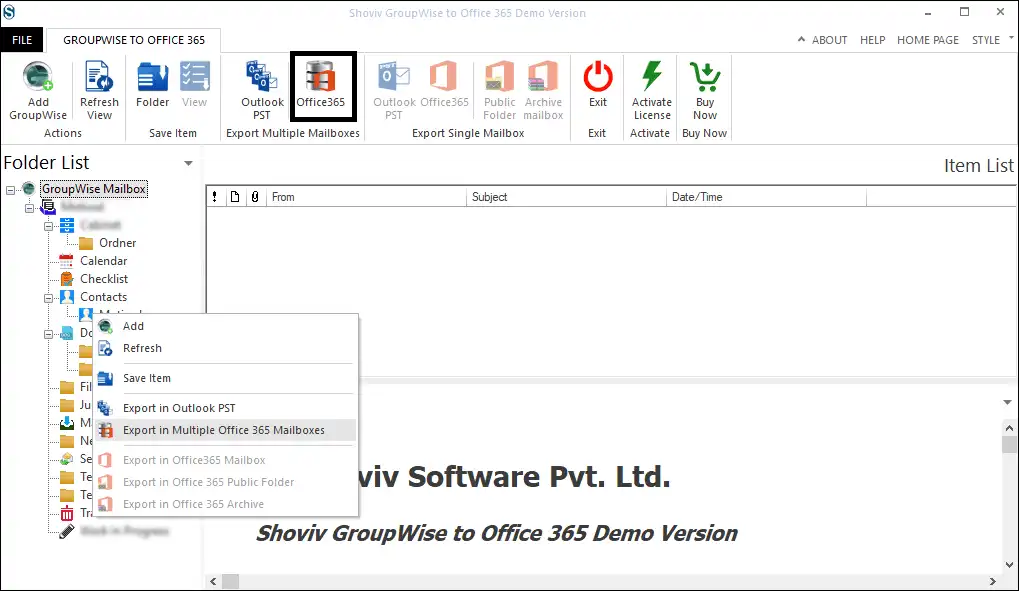This screenshot has height=591, width=1019.
Task: Click the Archive mailbox export icon
Action: click(x=543, y=76)
